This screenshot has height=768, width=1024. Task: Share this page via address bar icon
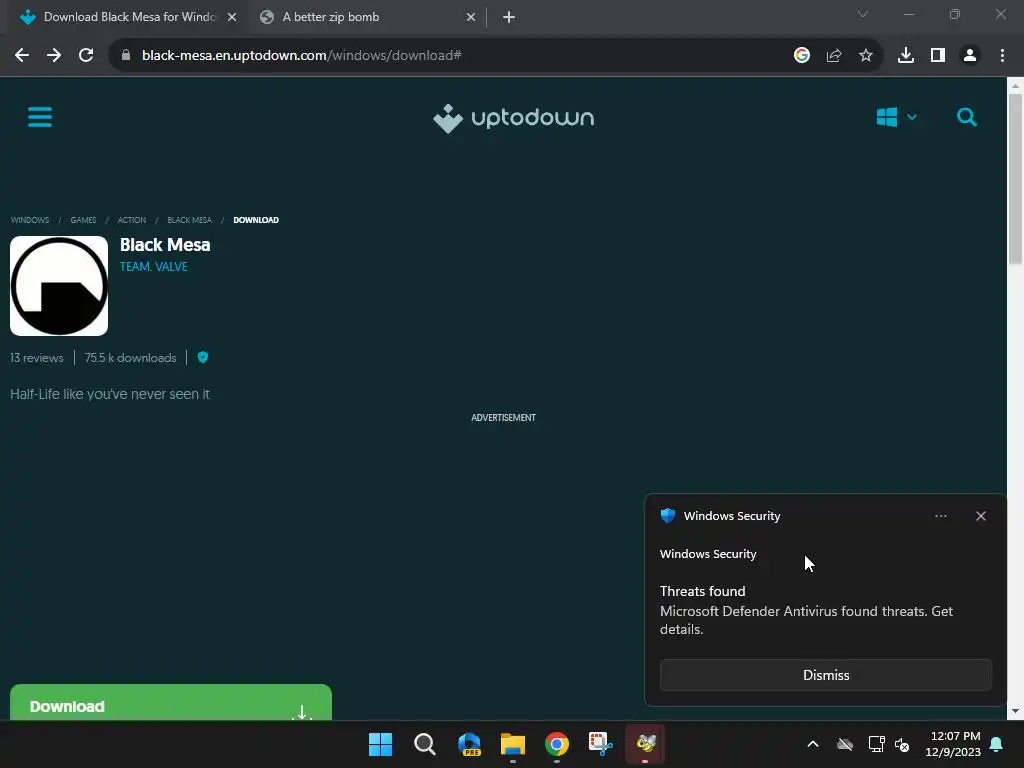pyautogui.click(x=834, y=56)
